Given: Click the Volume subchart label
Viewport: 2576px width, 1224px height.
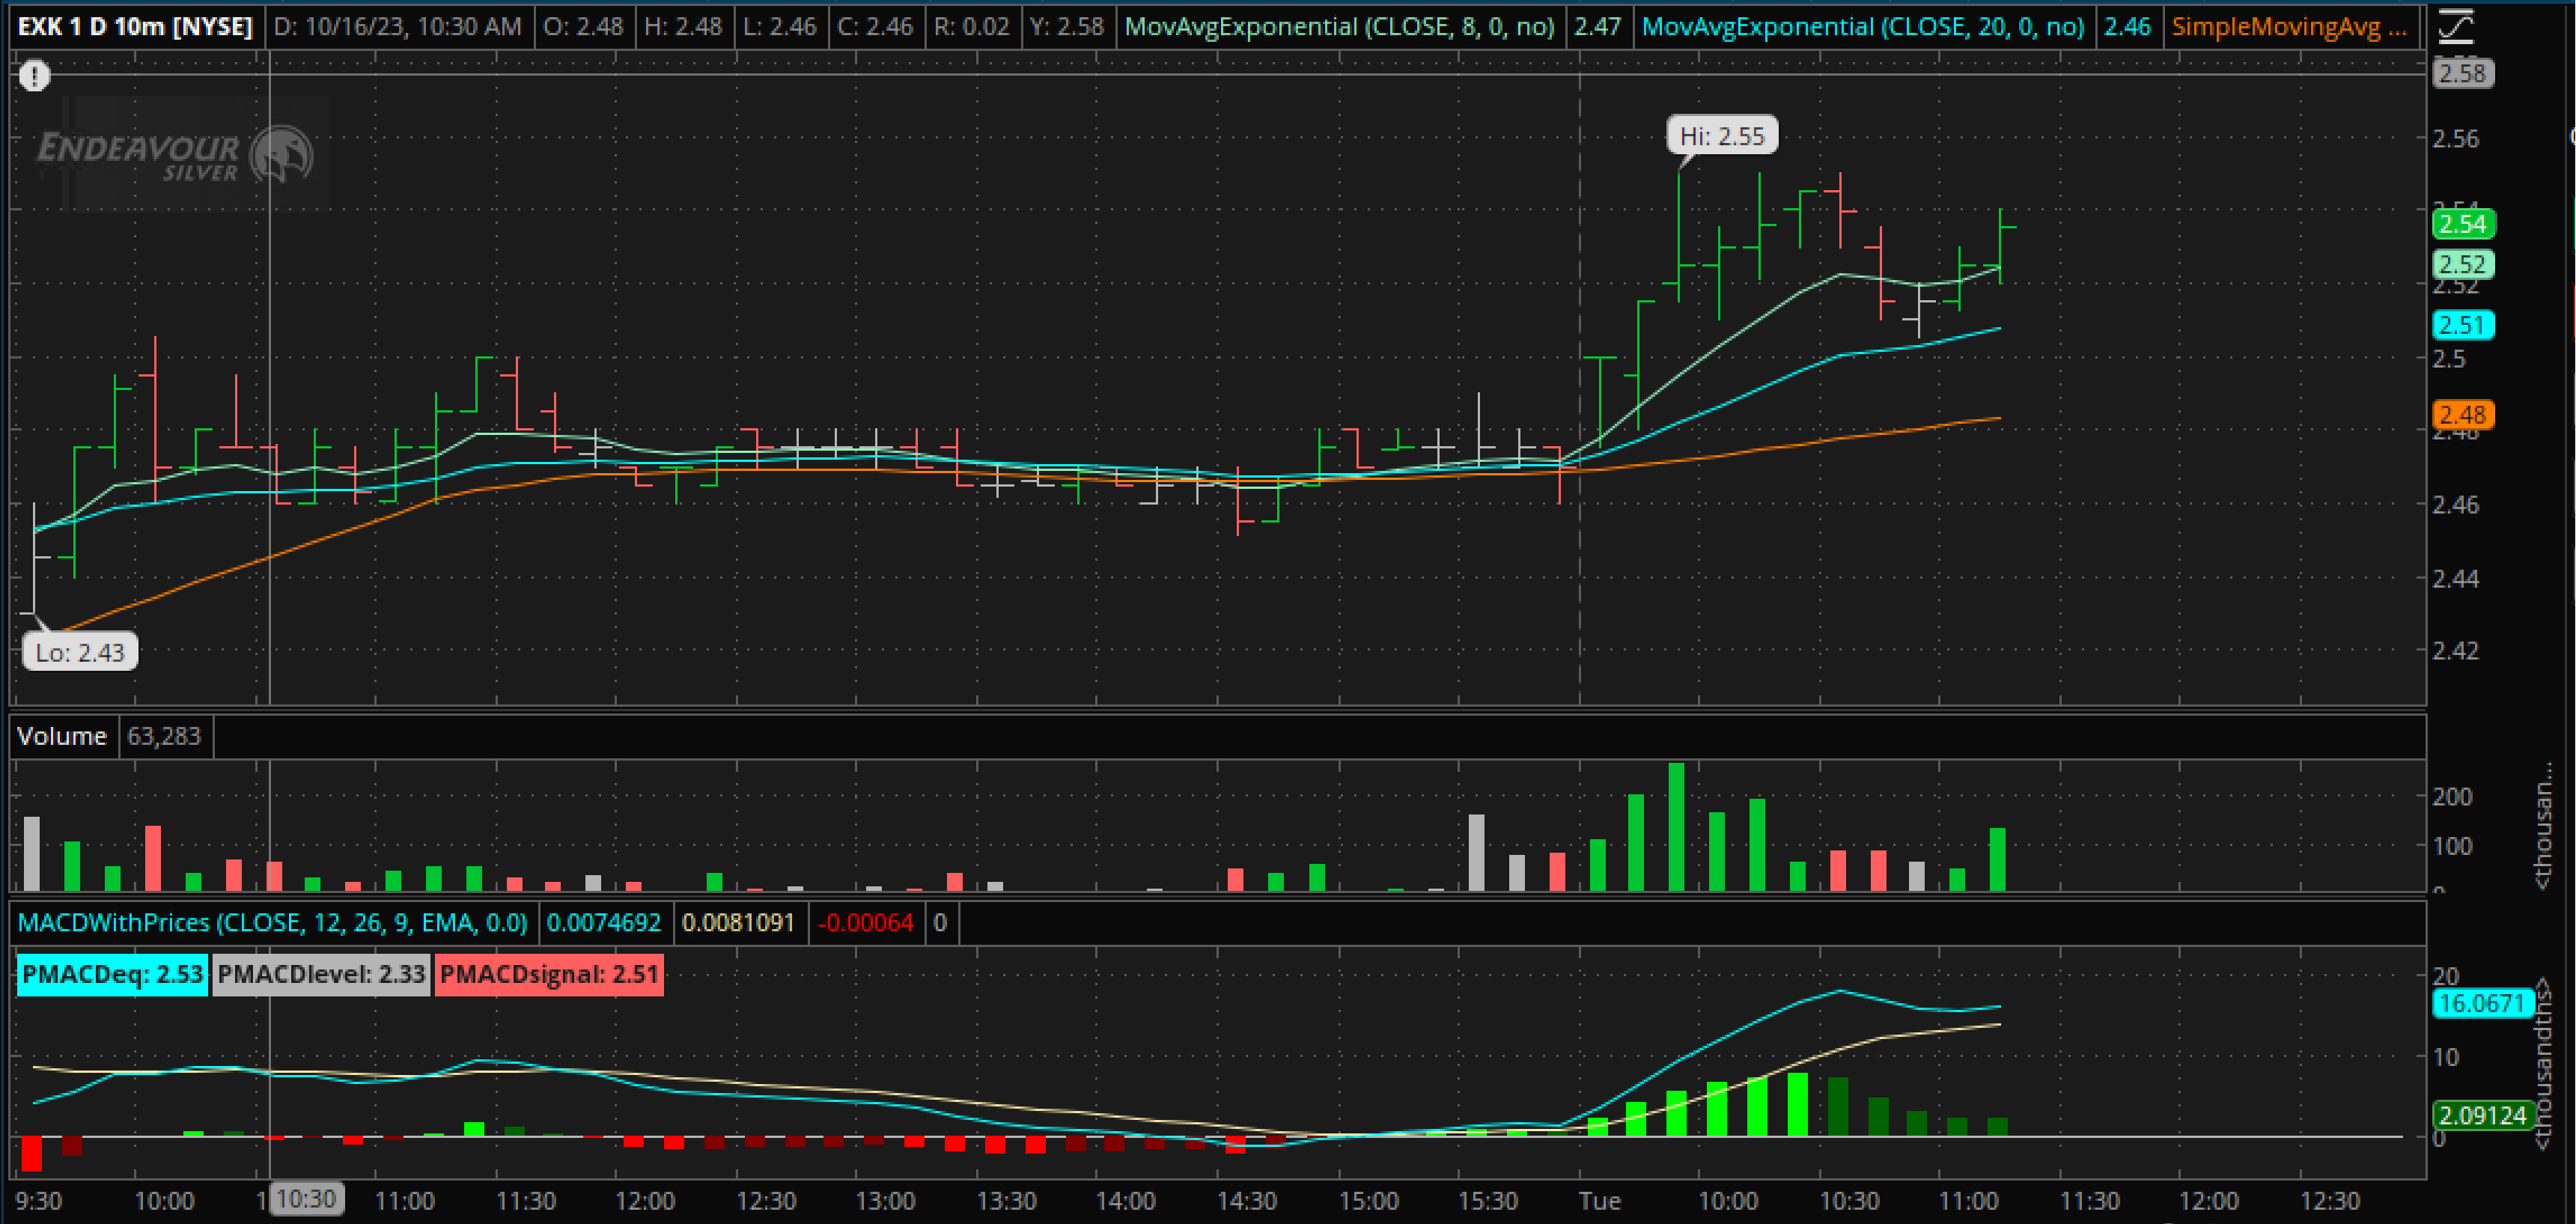Looking at the screenshot, I should click(x=62, y=736).
